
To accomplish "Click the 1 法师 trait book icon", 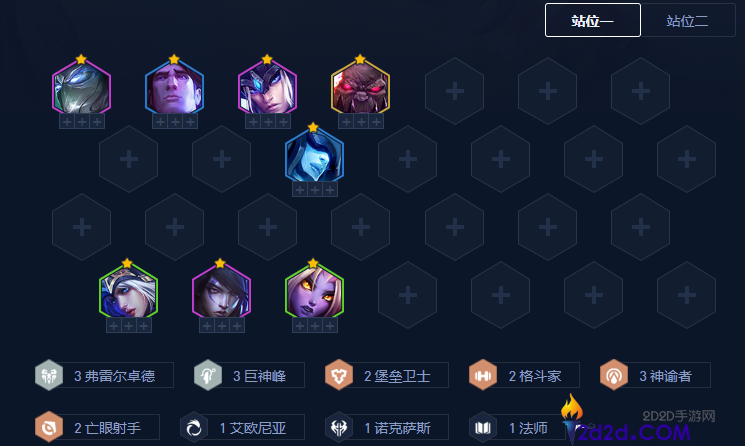I will pos(483,427).
